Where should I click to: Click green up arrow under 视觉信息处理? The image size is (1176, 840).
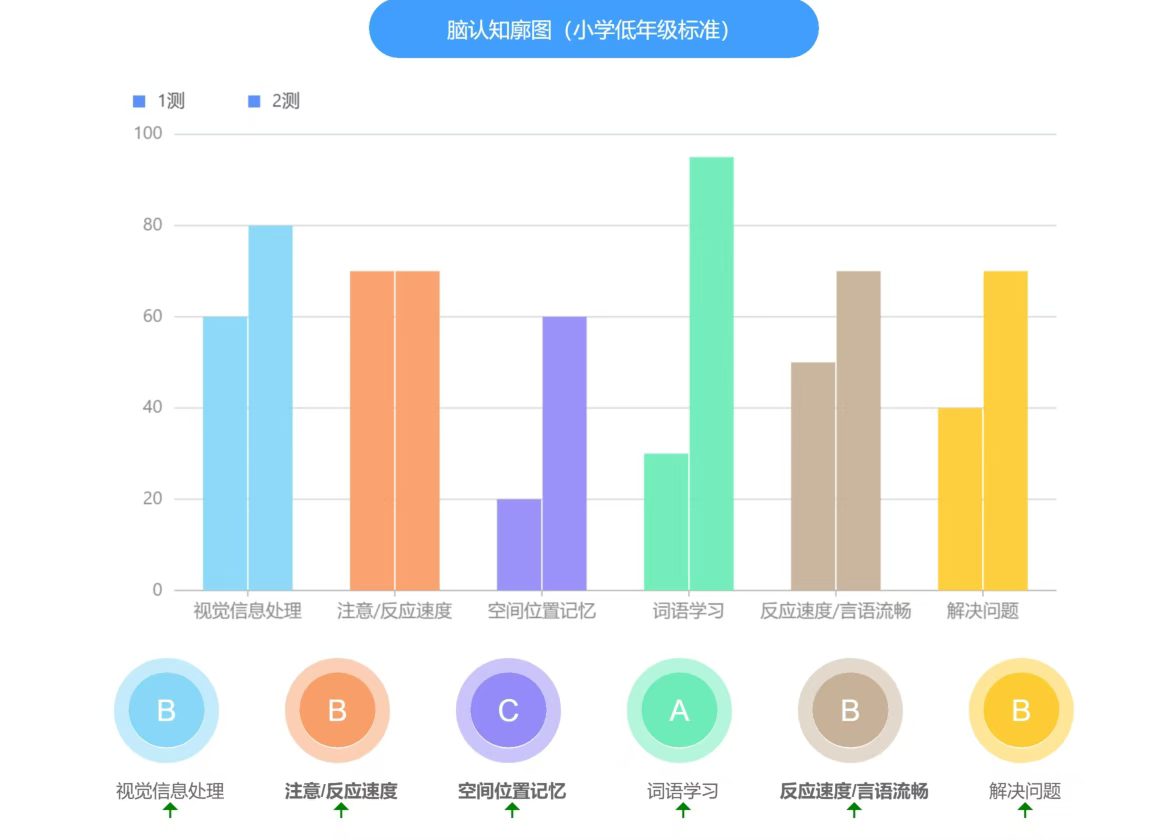(x=170, y=810)
